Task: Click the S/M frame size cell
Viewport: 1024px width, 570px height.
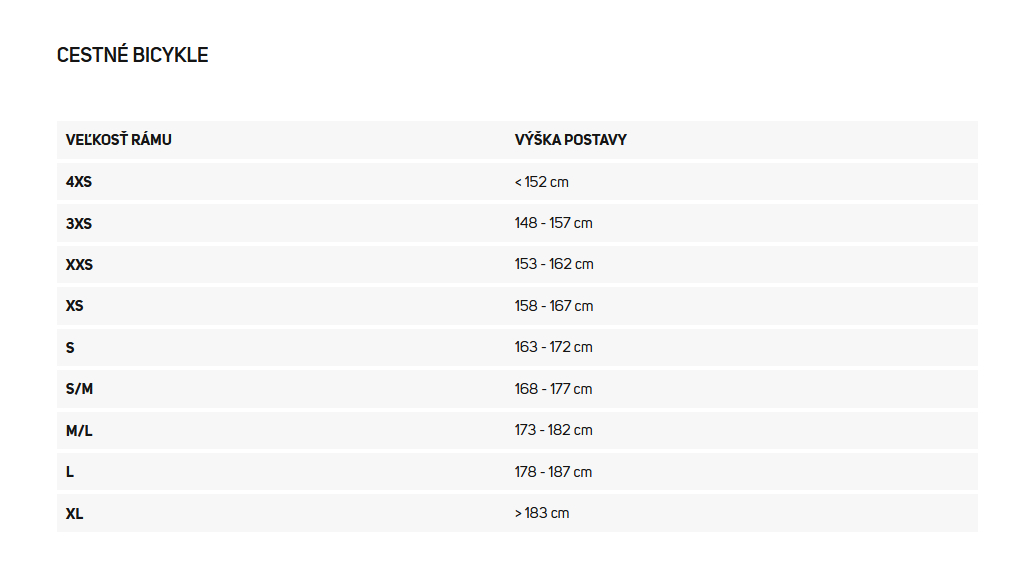Action: (x=80, y=389)
